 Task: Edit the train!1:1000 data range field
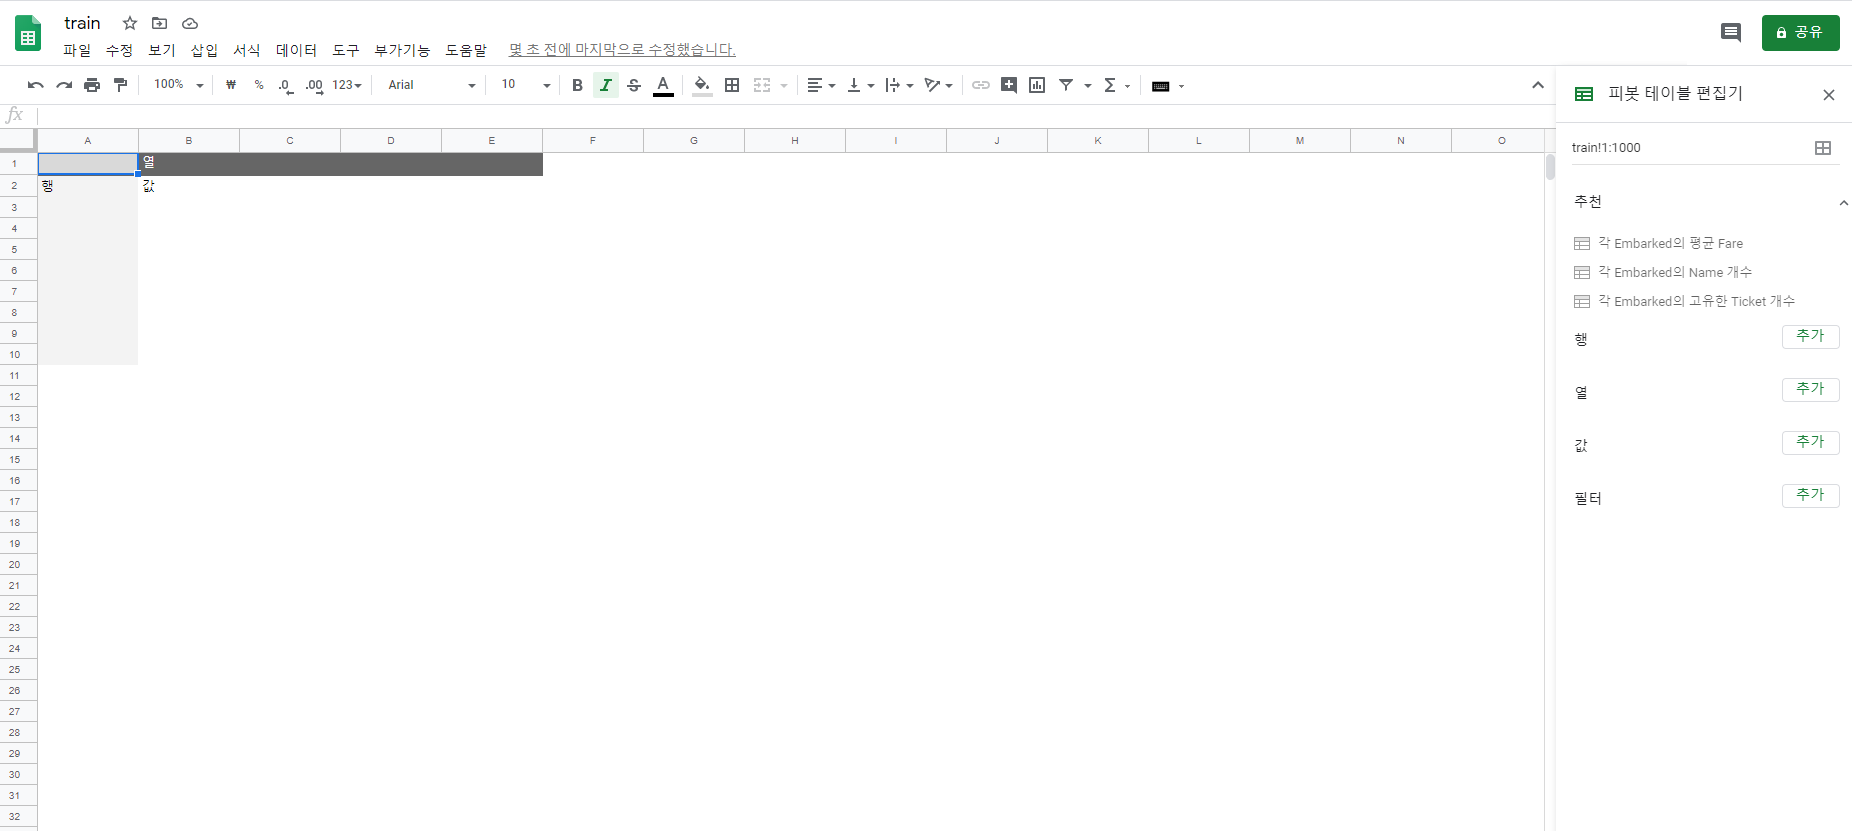click(x=1689, y=148)
